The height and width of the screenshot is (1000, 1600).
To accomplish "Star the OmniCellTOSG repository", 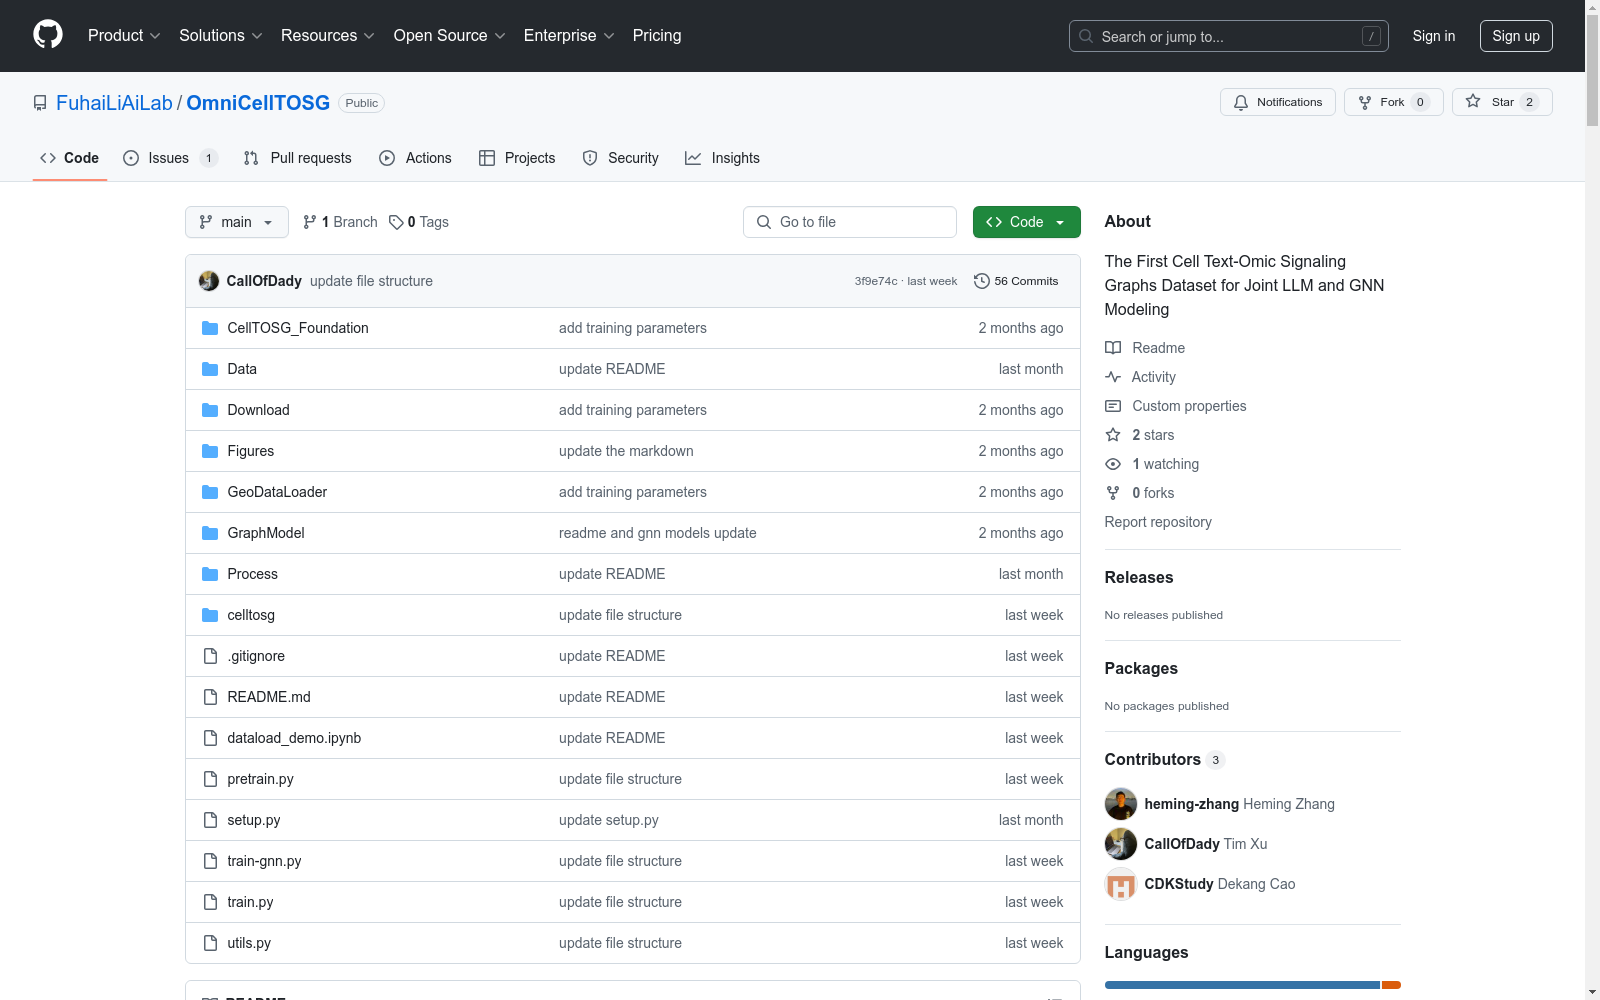I will click(x=1502, y=102).
